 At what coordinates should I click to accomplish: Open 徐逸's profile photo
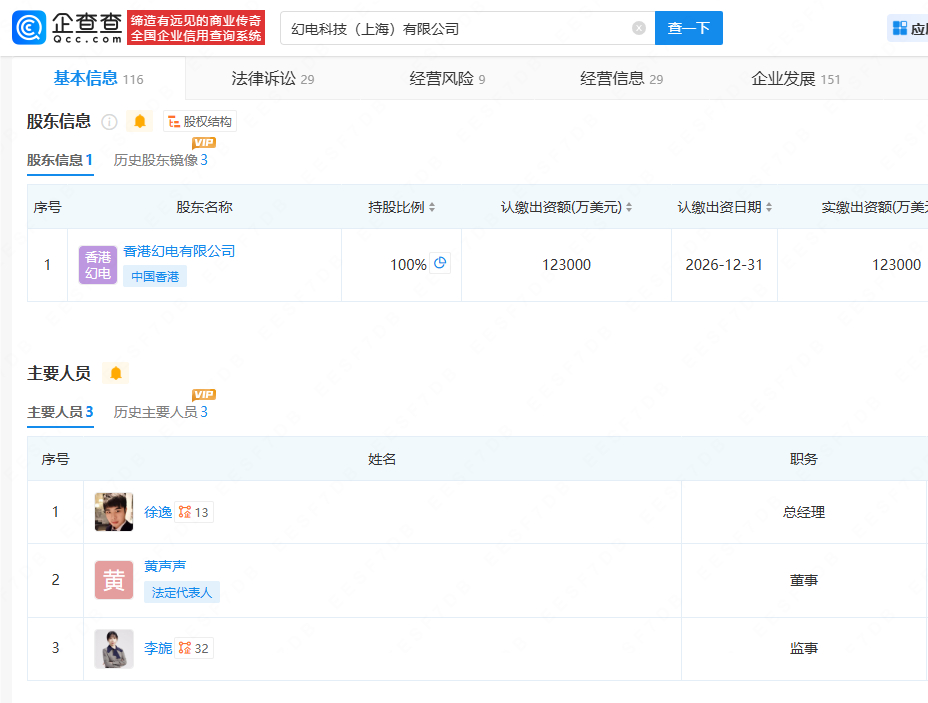pyautogui.click(x=114, y=512)
